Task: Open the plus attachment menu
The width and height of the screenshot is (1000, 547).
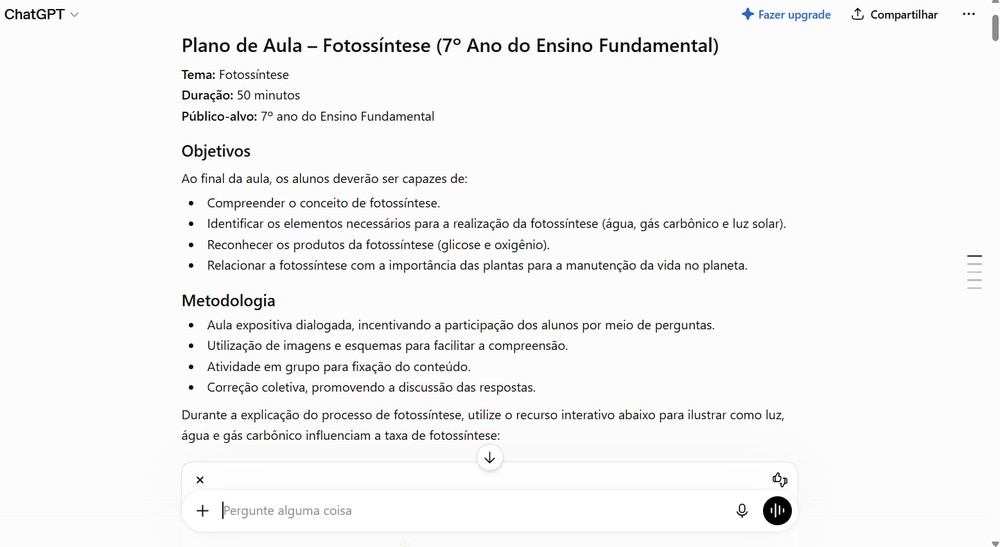Action: tap(202, 511)
